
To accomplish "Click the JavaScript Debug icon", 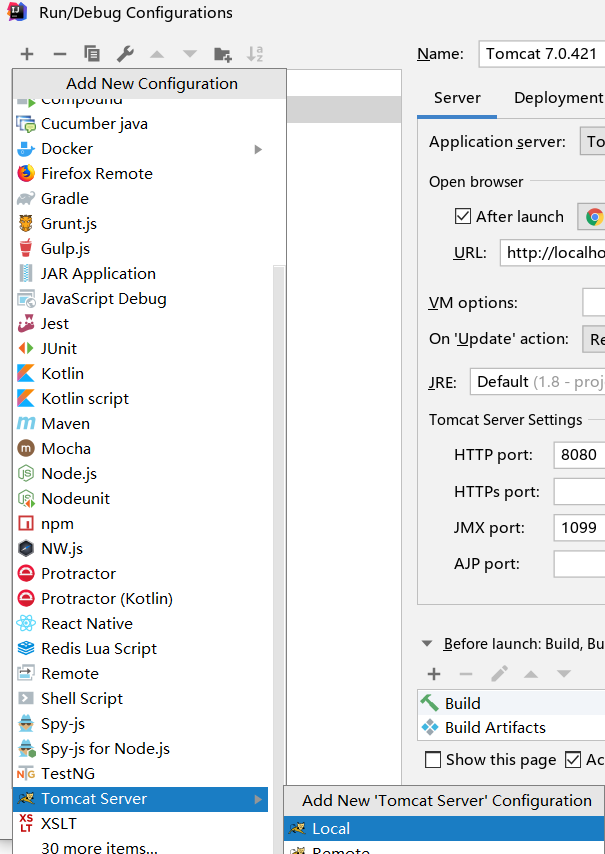I will (26, 298).
